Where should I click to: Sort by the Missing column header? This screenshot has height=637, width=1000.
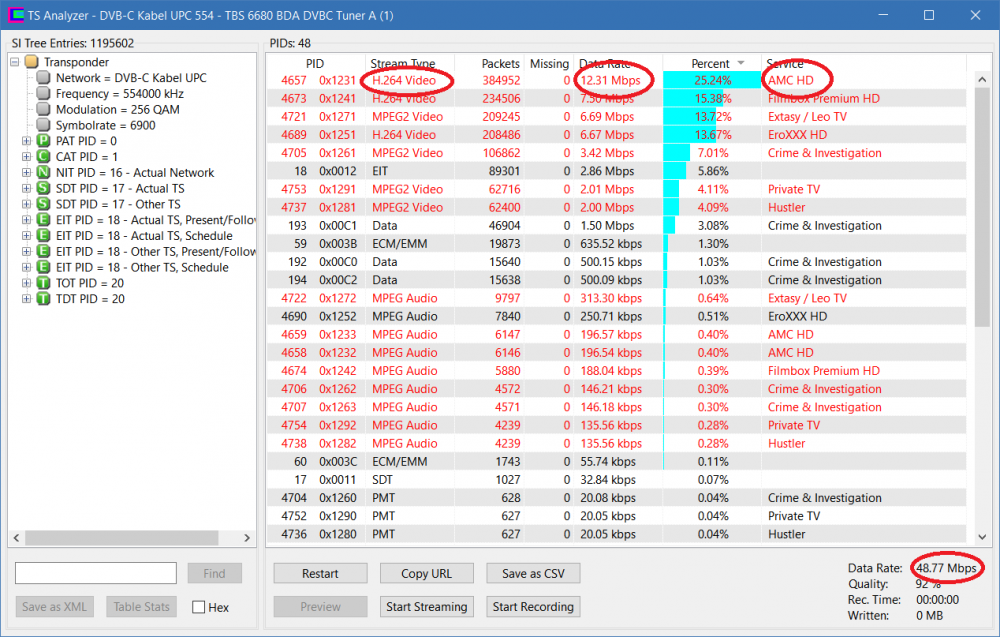[548, 63]
